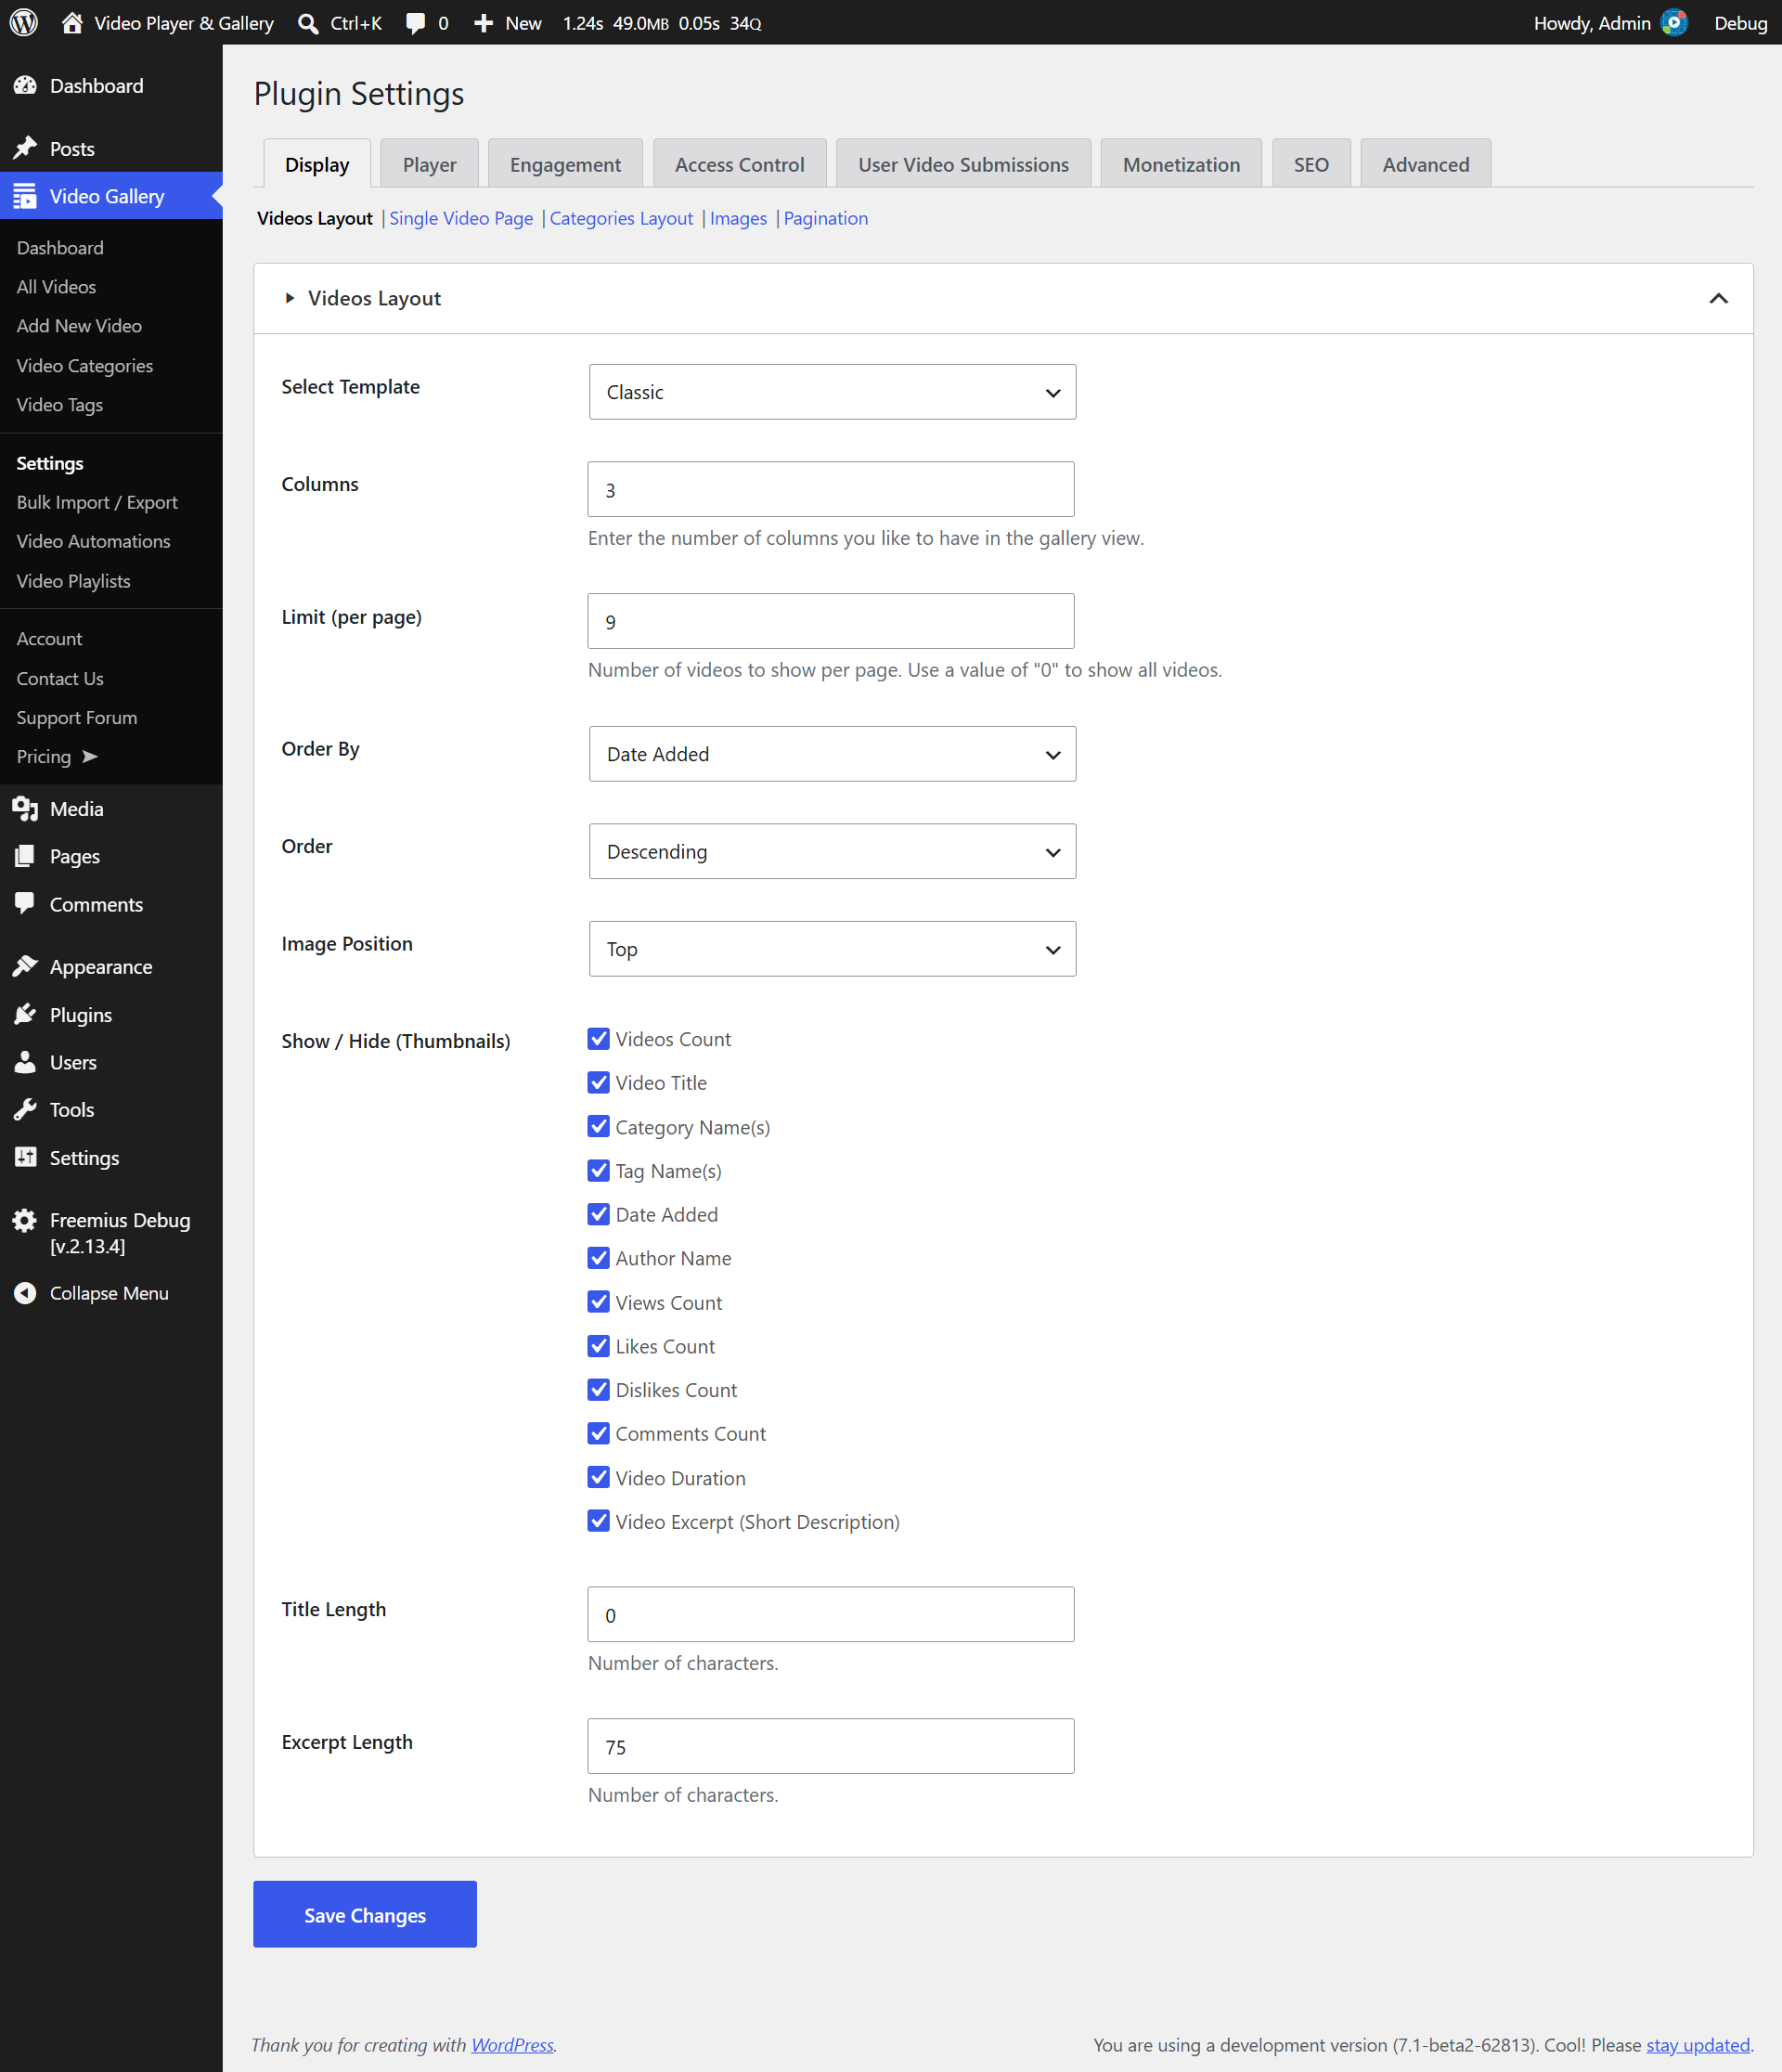Switch to the Monetization tab
Screen dimensions: 1782x2072
point(1181,164)
